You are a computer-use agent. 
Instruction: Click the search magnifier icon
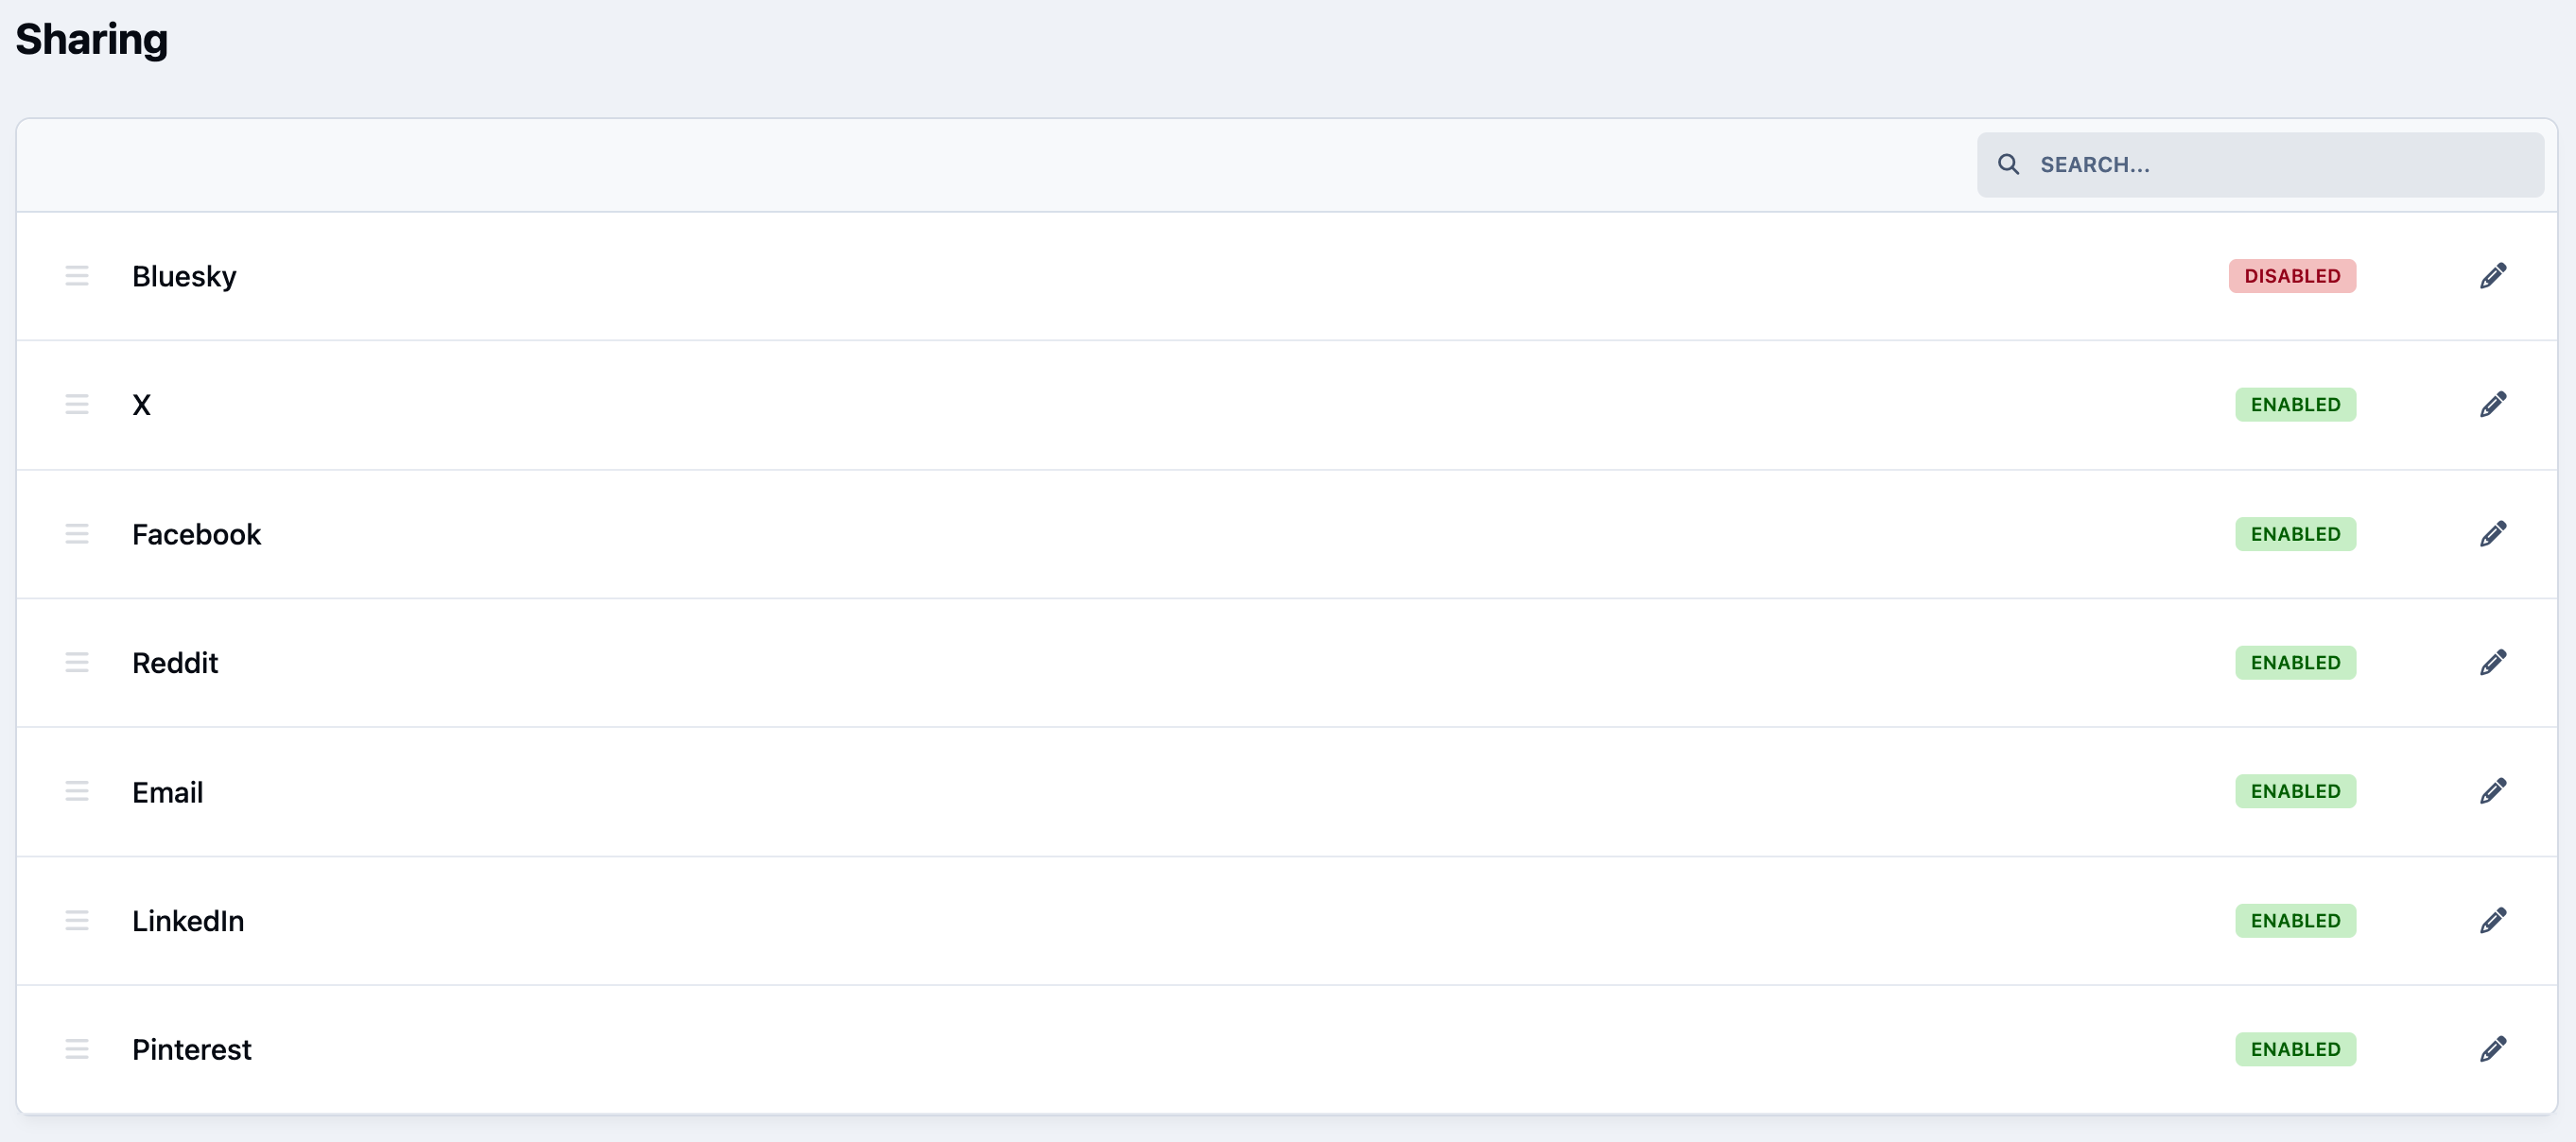click(2008, 164)
